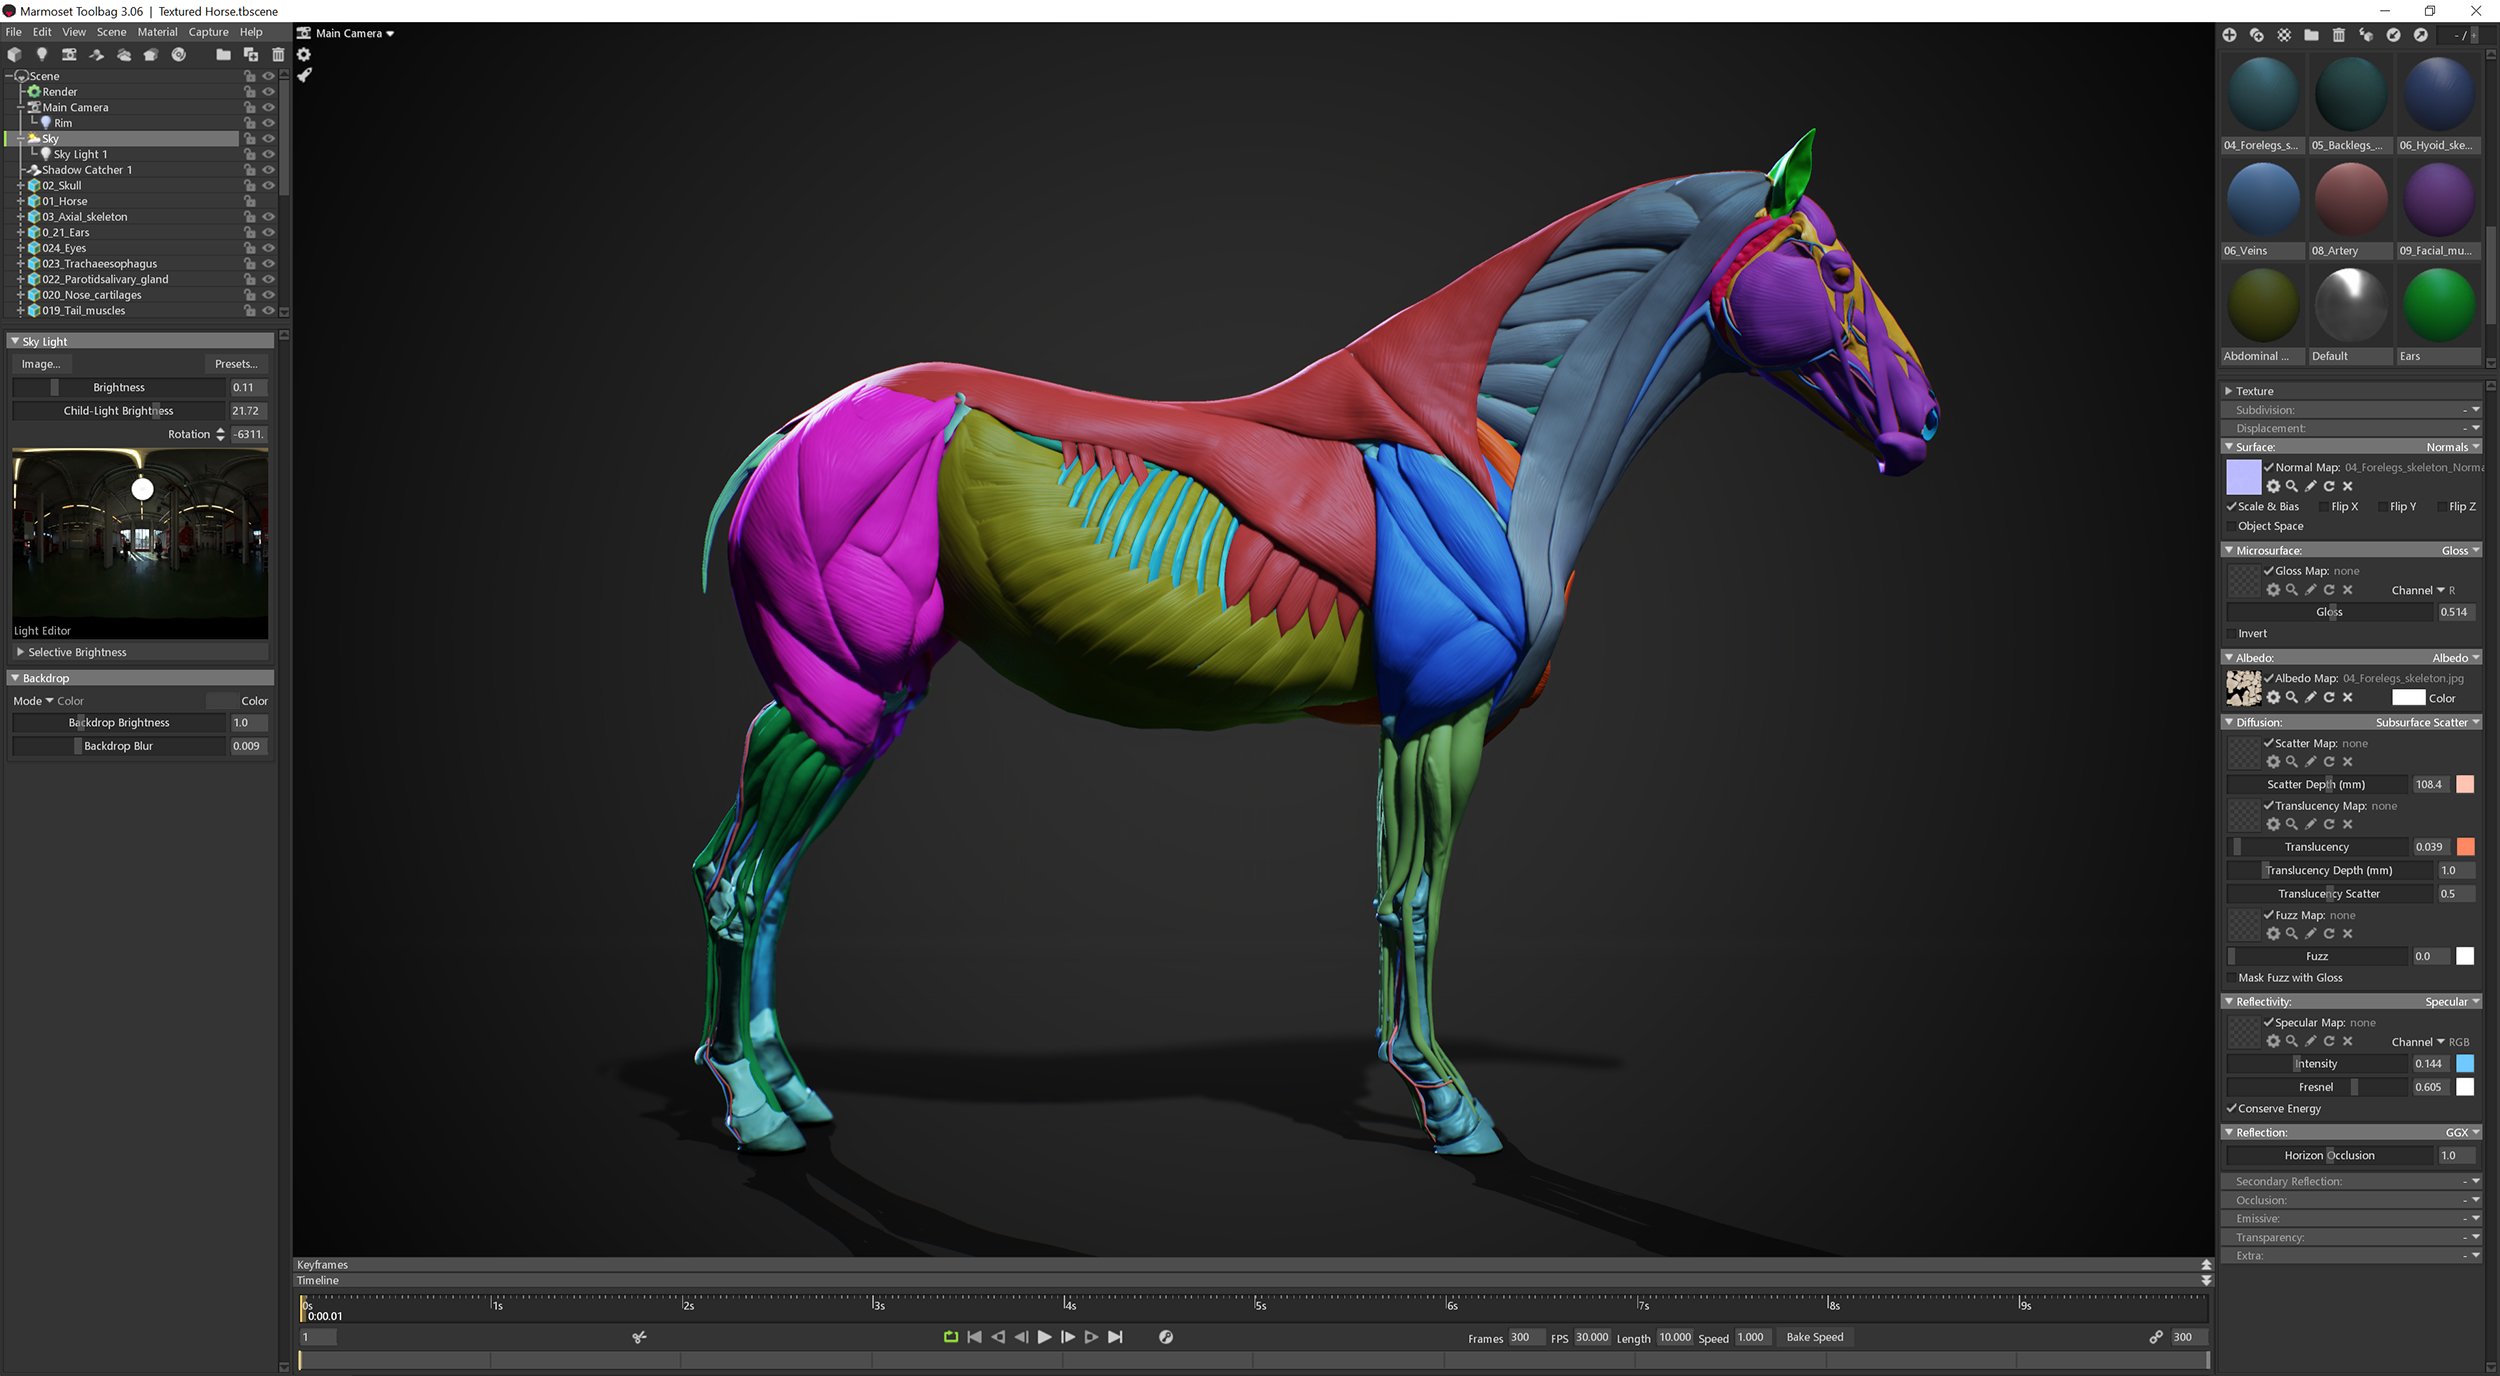Open the Capture menu

click(208, 31)
